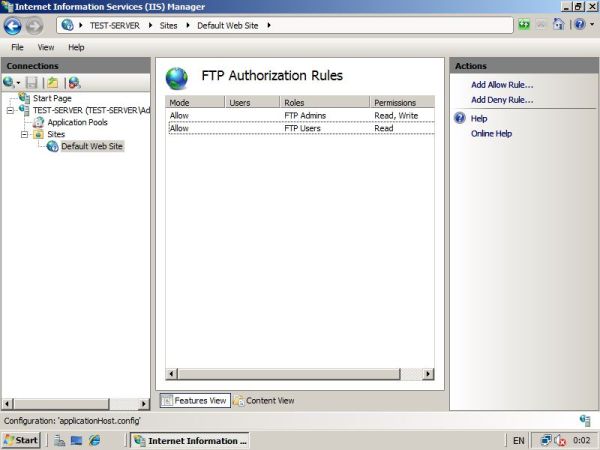Open the File menu

17,47
